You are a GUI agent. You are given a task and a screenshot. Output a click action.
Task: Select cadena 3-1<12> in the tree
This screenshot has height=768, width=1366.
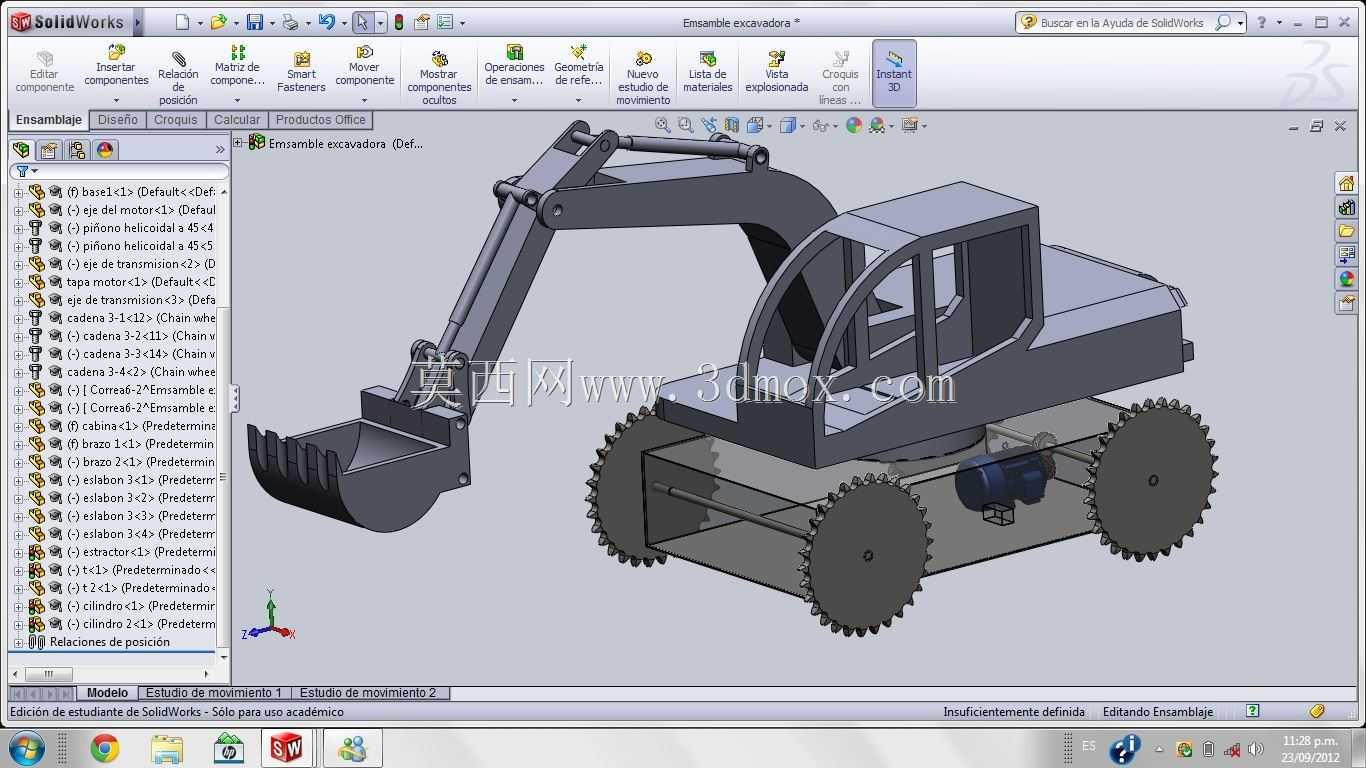coord(141,318)
